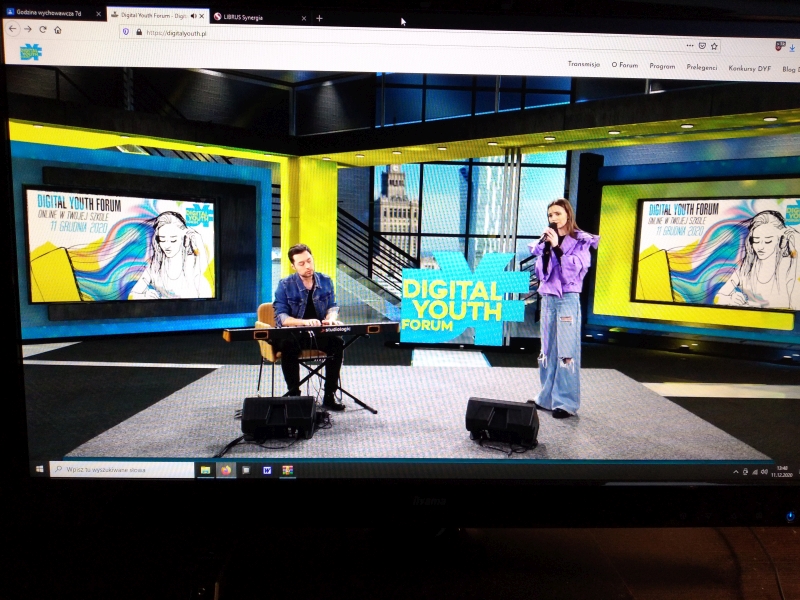Open the Firefox downloads arrow

pyautogui.click(x=792, y=47)
